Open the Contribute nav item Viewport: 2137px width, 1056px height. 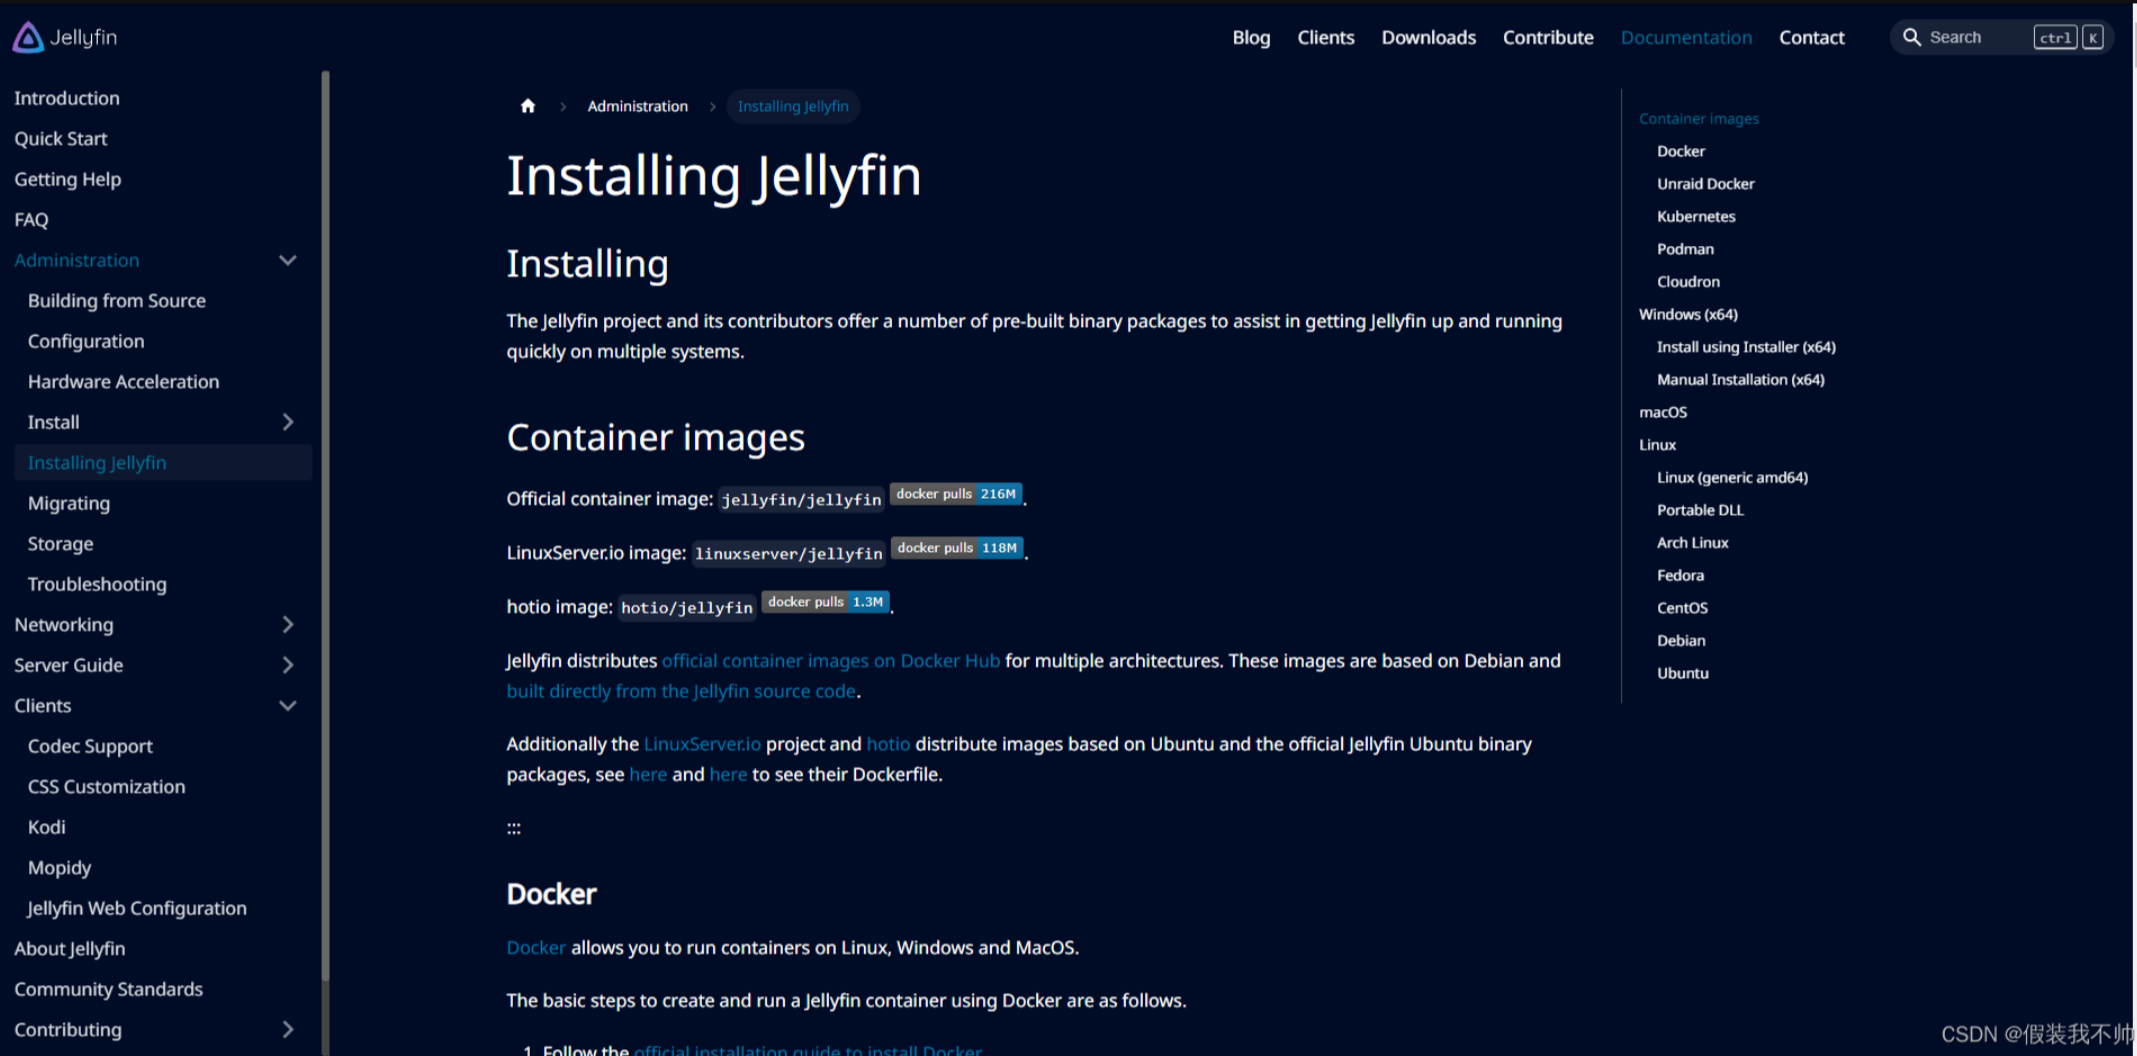[x=1548, y=37]
